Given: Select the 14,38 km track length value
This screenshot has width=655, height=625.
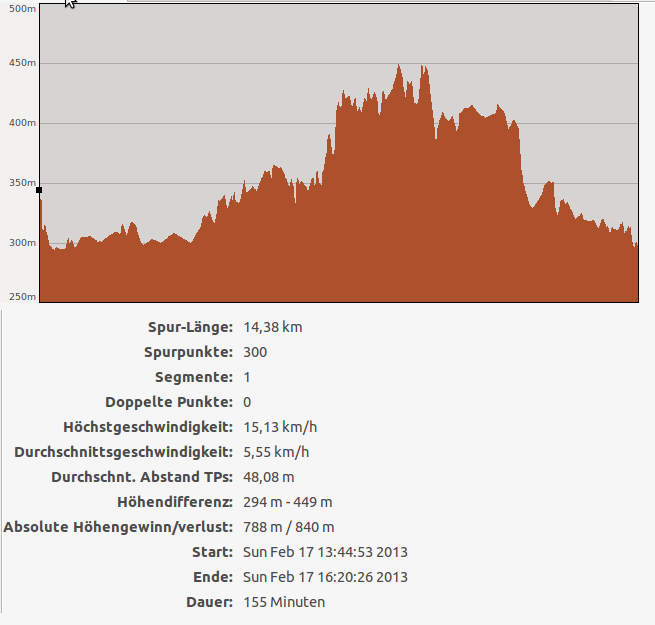Looking at the screenshot, I should click(x=272, y=327).
